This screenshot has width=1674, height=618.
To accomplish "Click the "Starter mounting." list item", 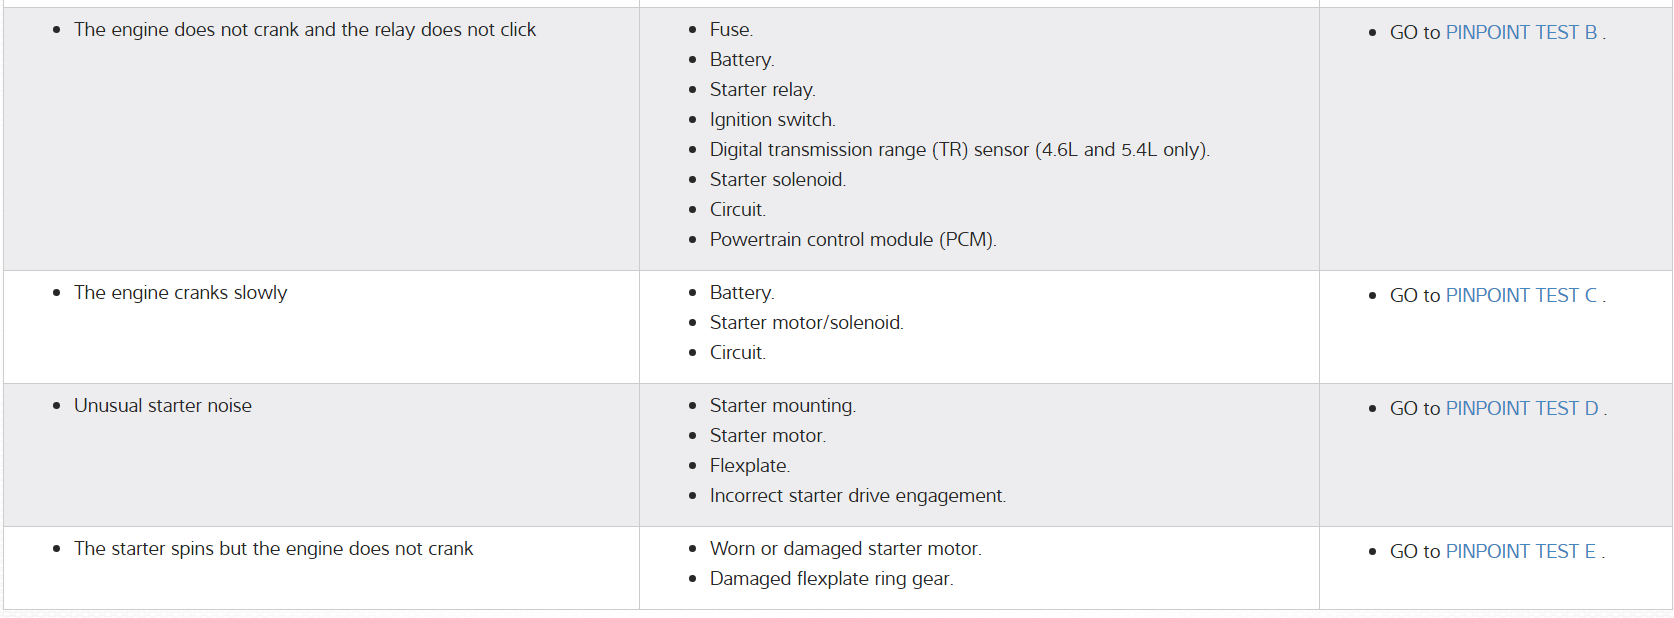I will [x=782, y=406].
